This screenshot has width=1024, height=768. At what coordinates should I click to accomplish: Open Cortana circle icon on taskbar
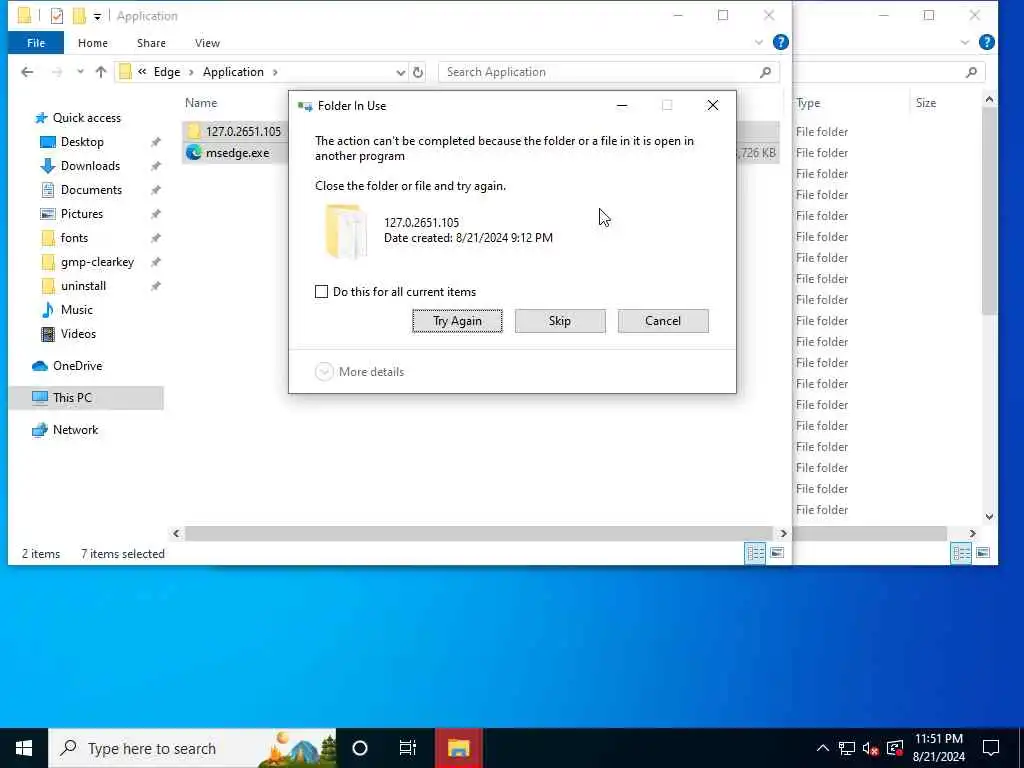(360, 748)
